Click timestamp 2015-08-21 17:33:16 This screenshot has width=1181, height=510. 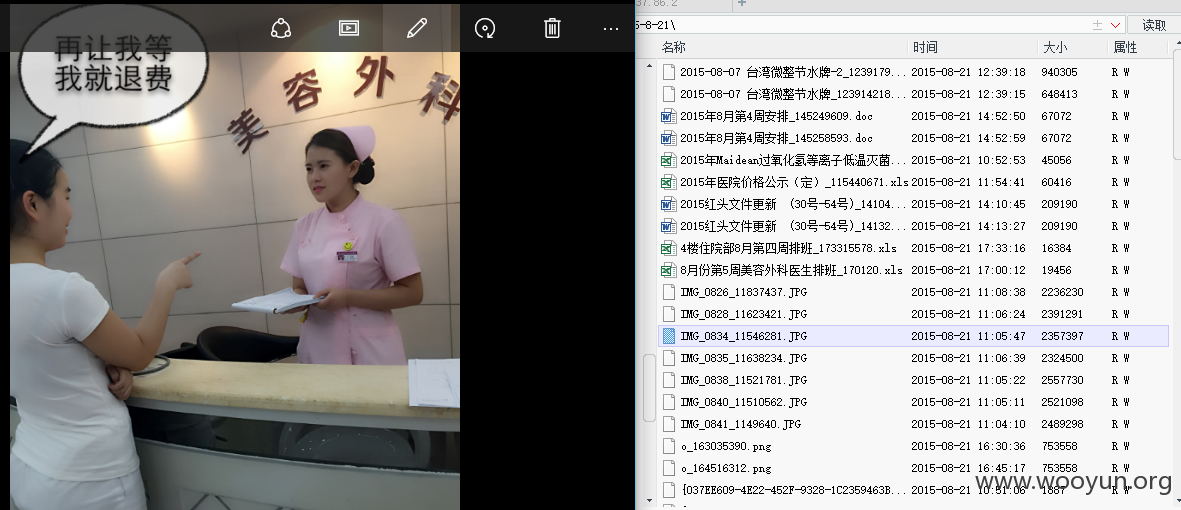click(968, 248)
